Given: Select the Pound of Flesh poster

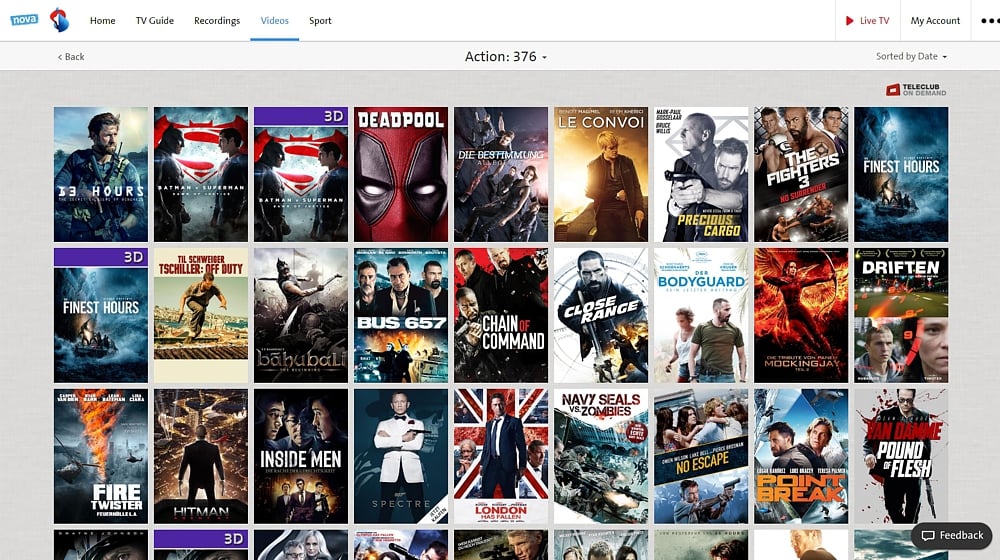Looking at the screenshot, I should coord(901,456).
